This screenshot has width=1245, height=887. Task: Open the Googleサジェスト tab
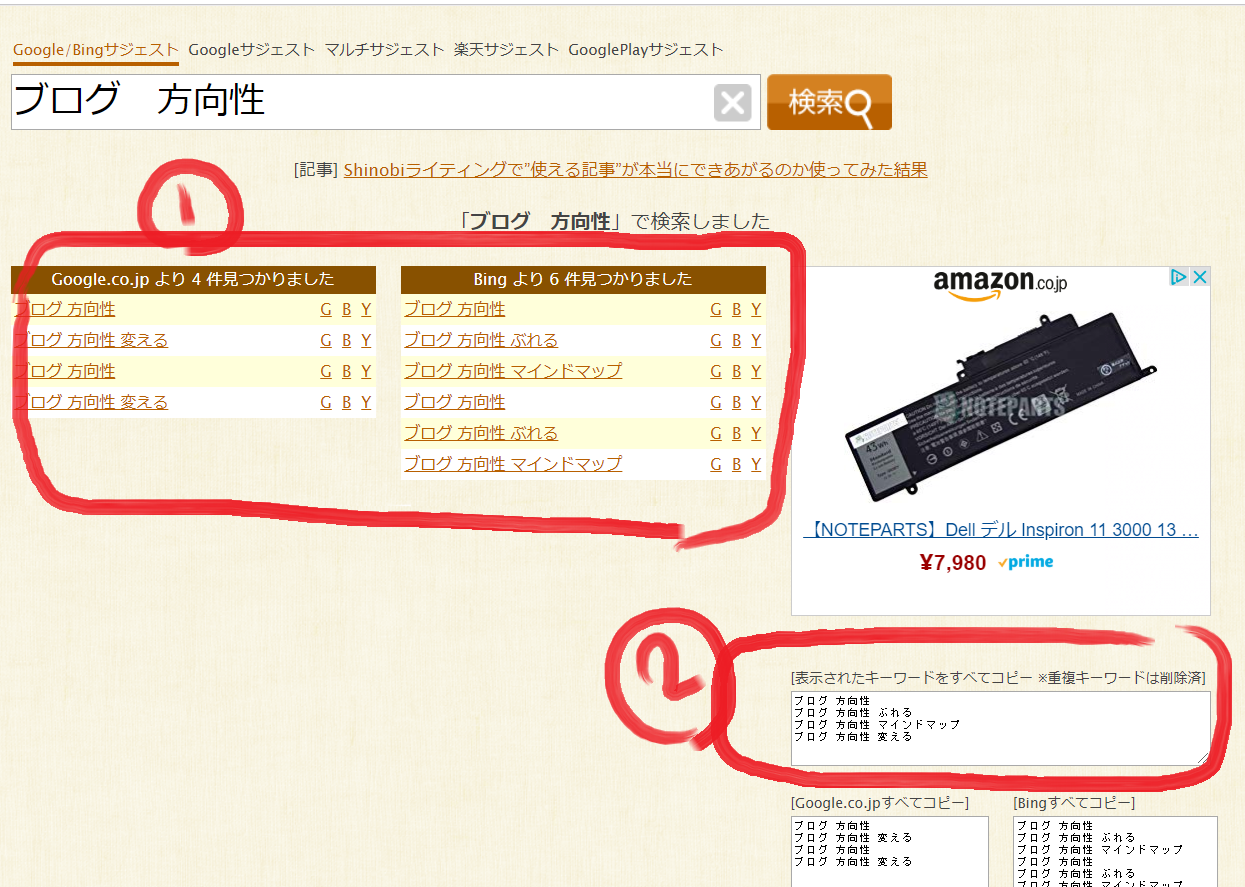coord(251,49)
